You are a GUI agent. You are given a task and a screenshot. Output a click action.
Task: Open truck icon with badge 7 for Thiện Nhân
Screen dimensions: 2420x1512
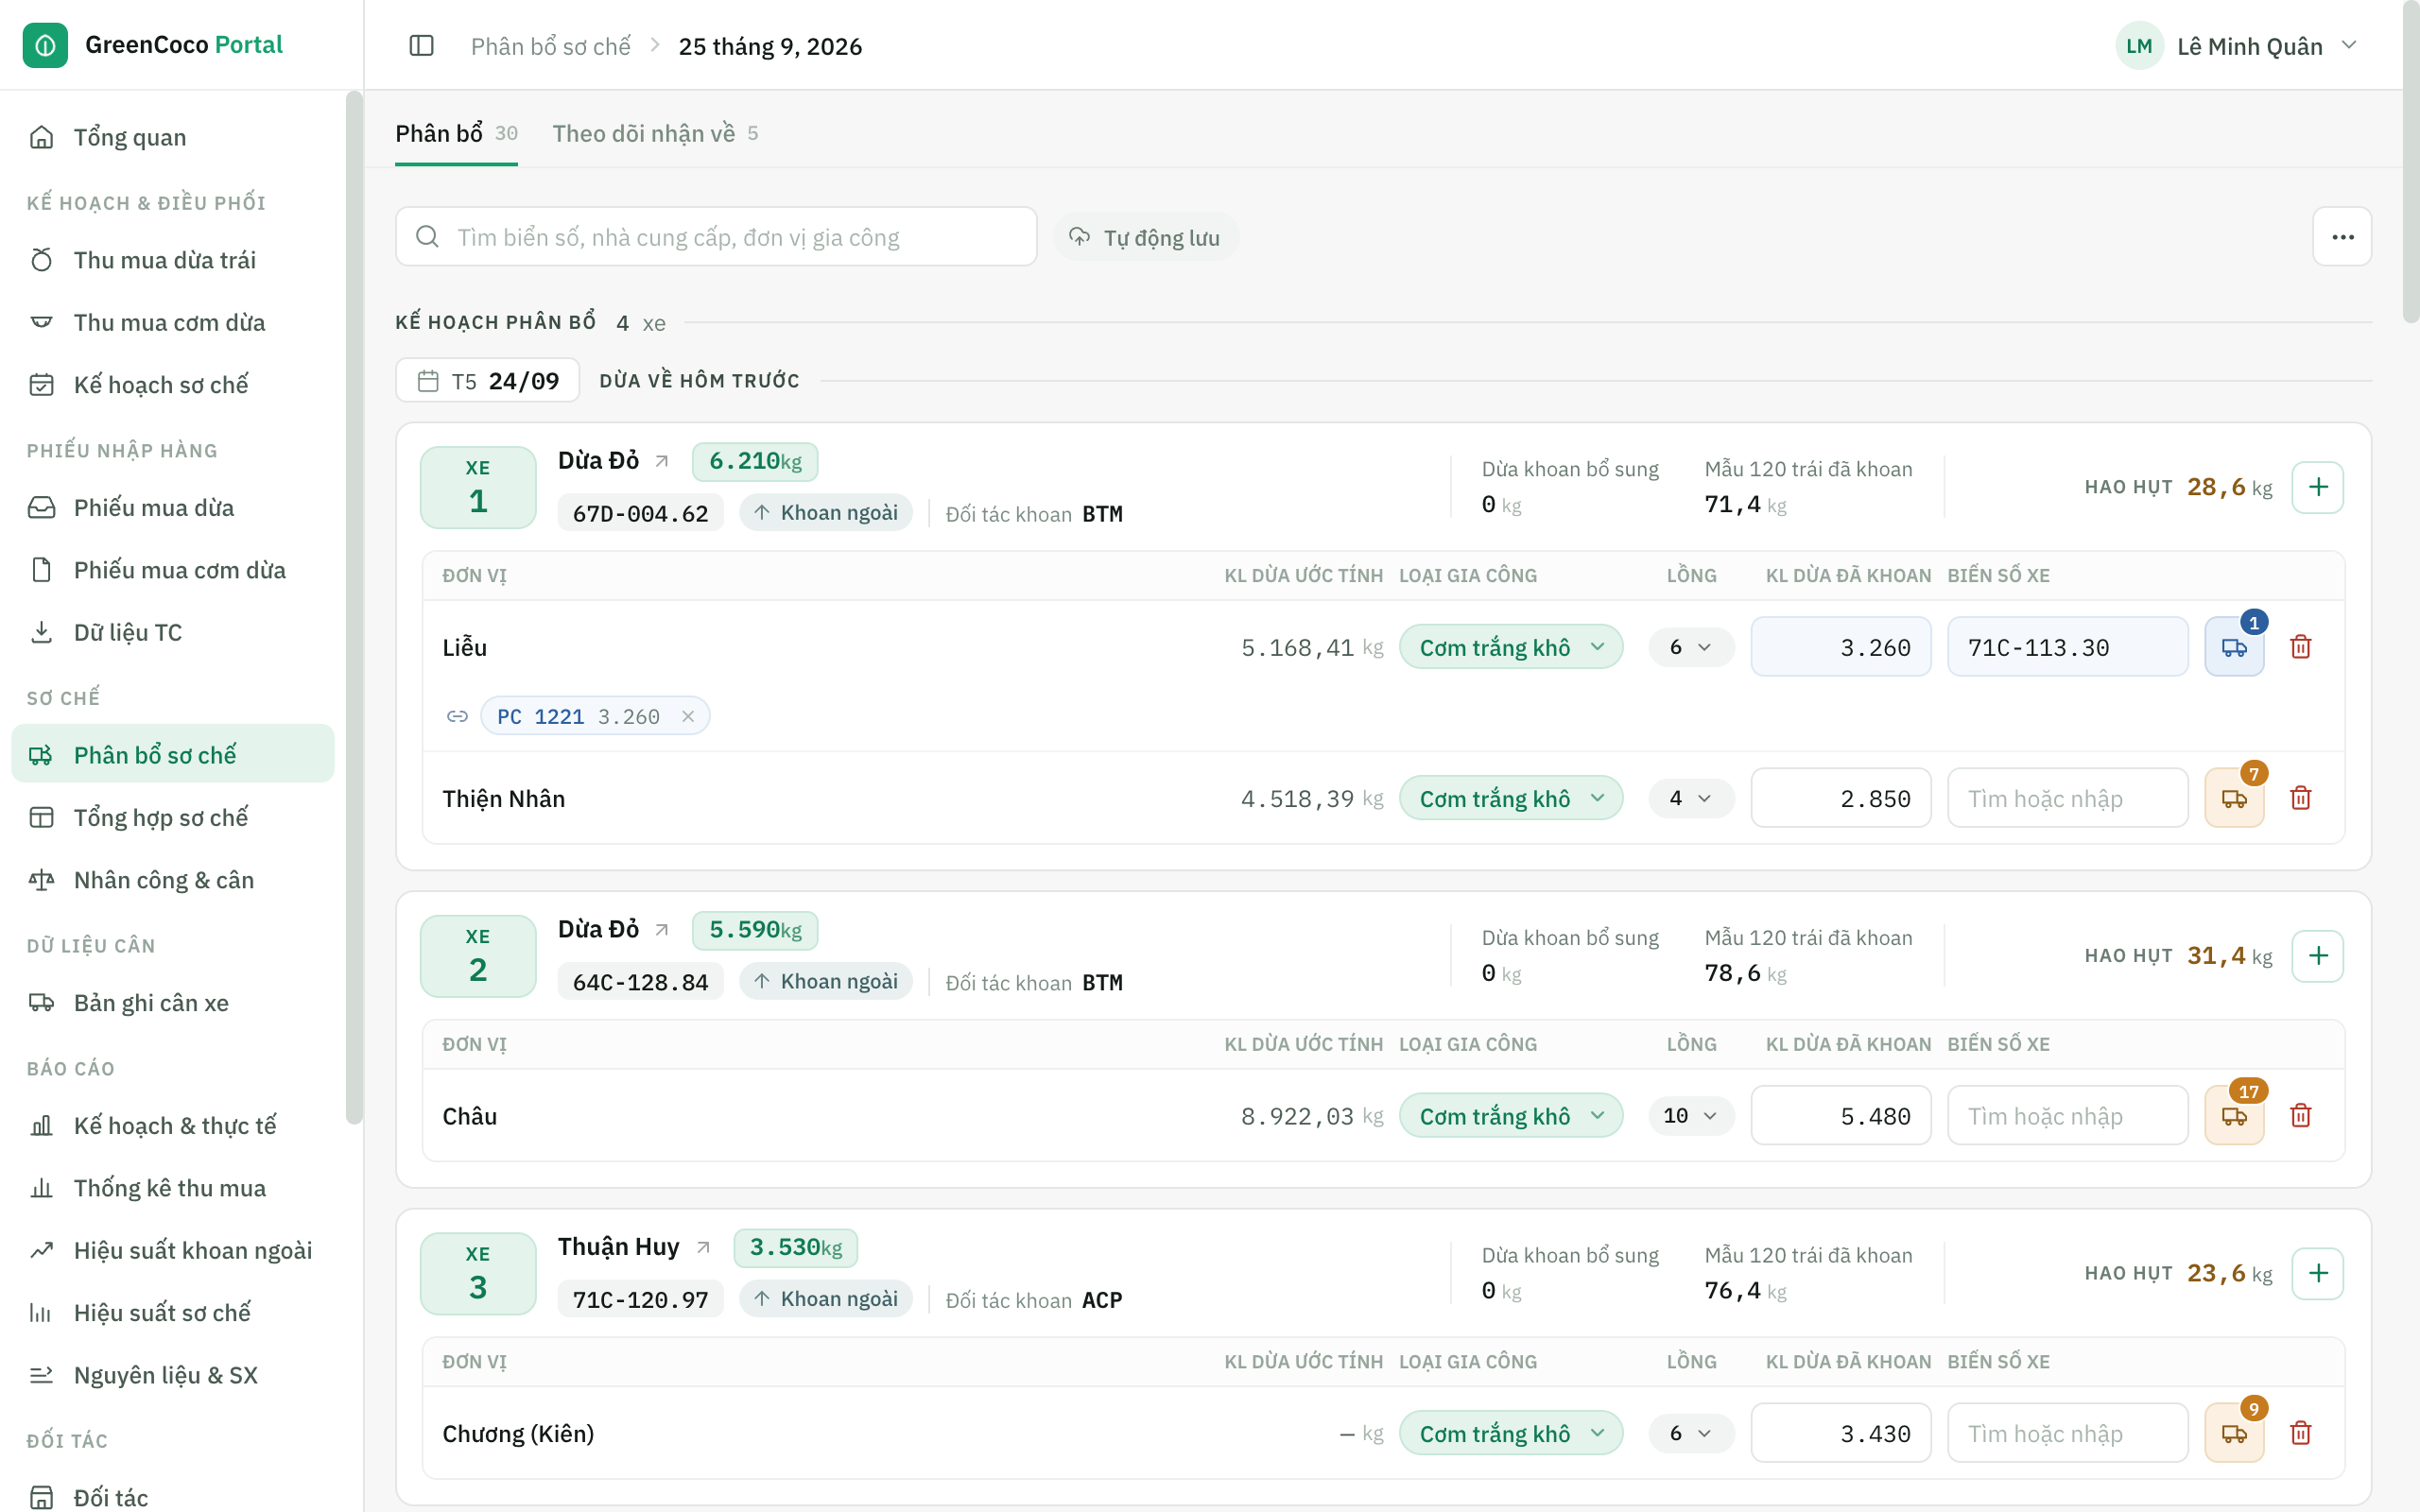coord(2235,798)
